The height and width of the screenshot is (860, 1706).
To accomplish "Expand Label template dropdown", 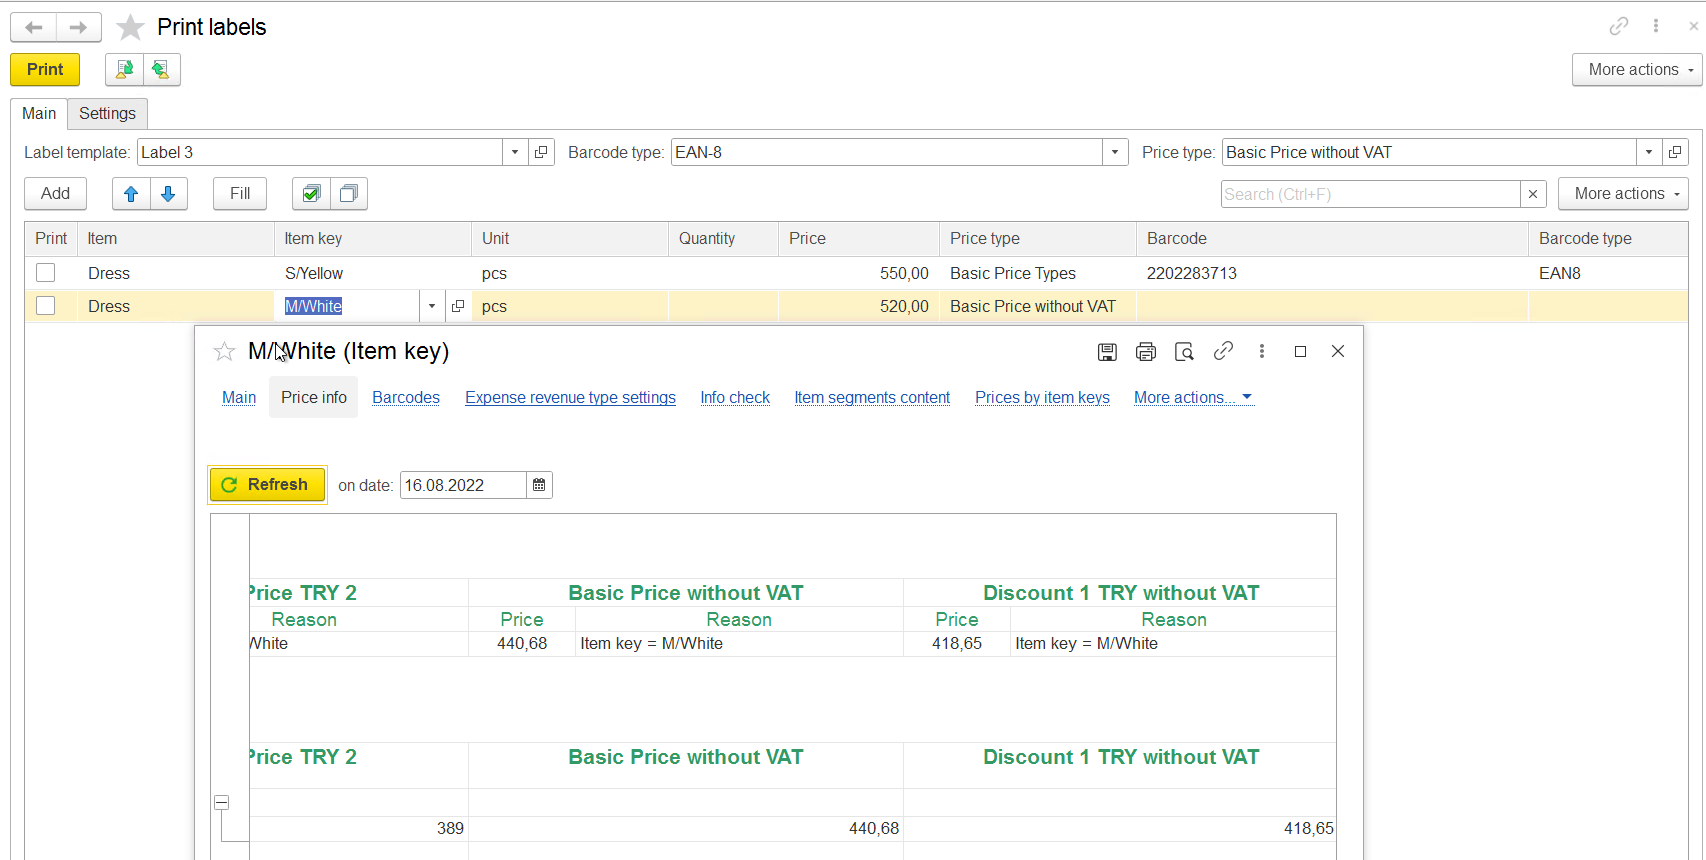I will 515,152.
